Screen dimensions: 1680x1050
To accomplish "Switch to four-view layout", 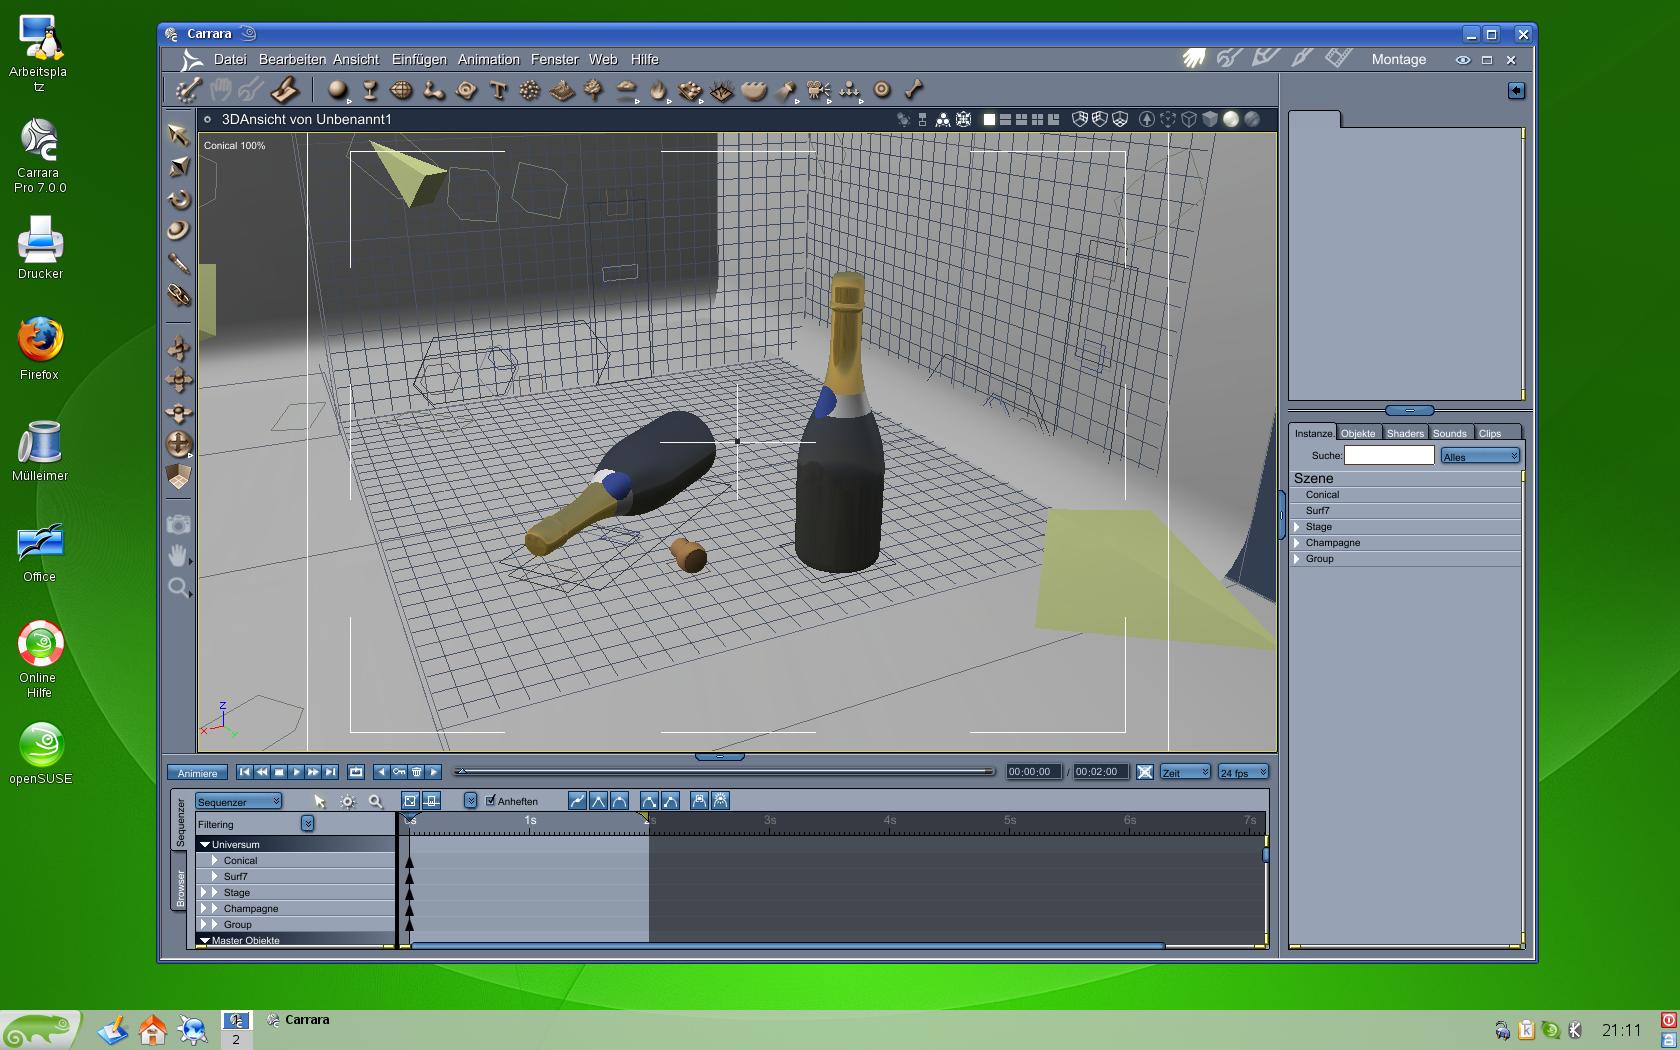I will pyautogui.click(x=1037, y=119).
